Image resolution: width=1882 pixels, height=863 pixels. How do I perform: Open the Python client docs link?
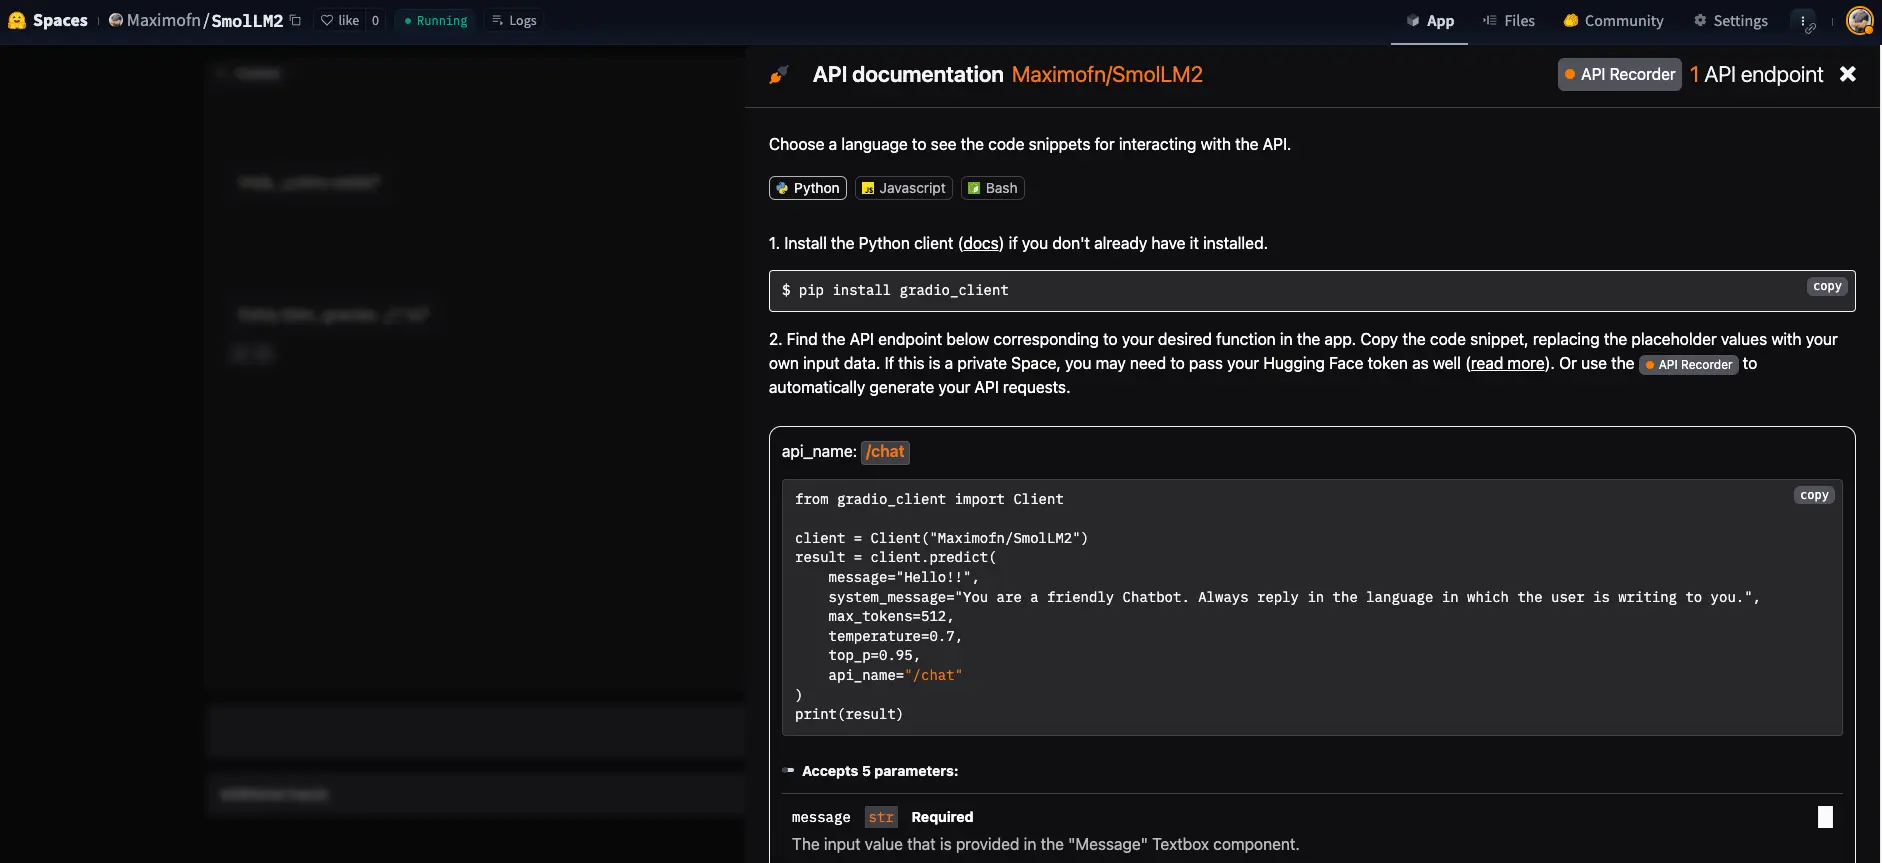pyautogui.click(x=980, y=243)
